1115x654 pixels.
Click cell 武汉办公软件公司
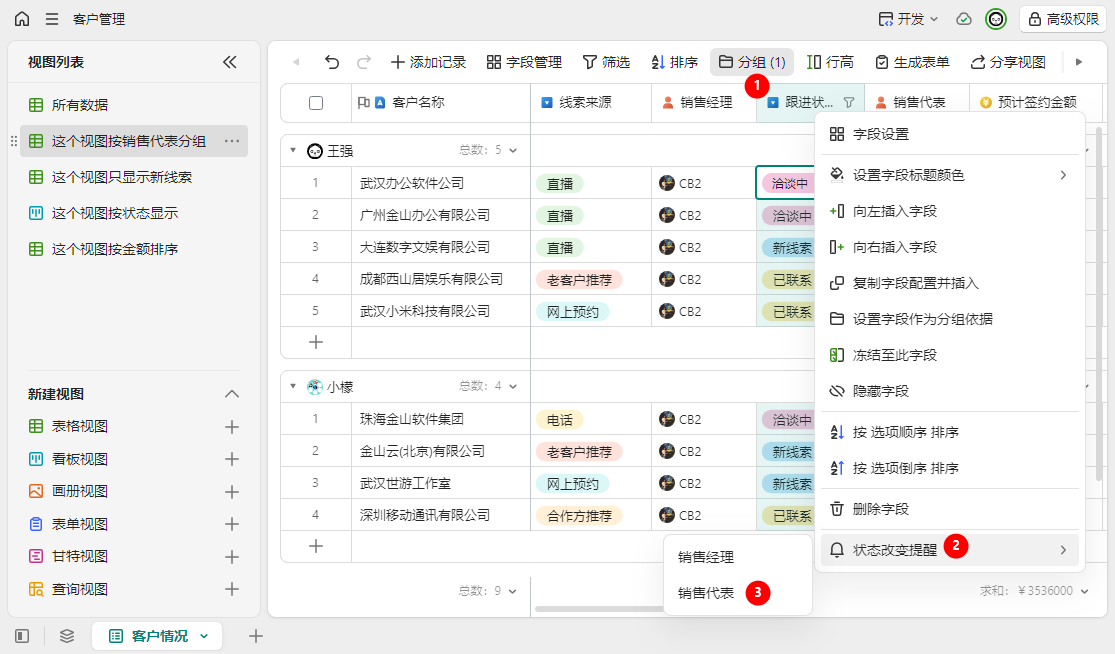click(x=441, y=183)
